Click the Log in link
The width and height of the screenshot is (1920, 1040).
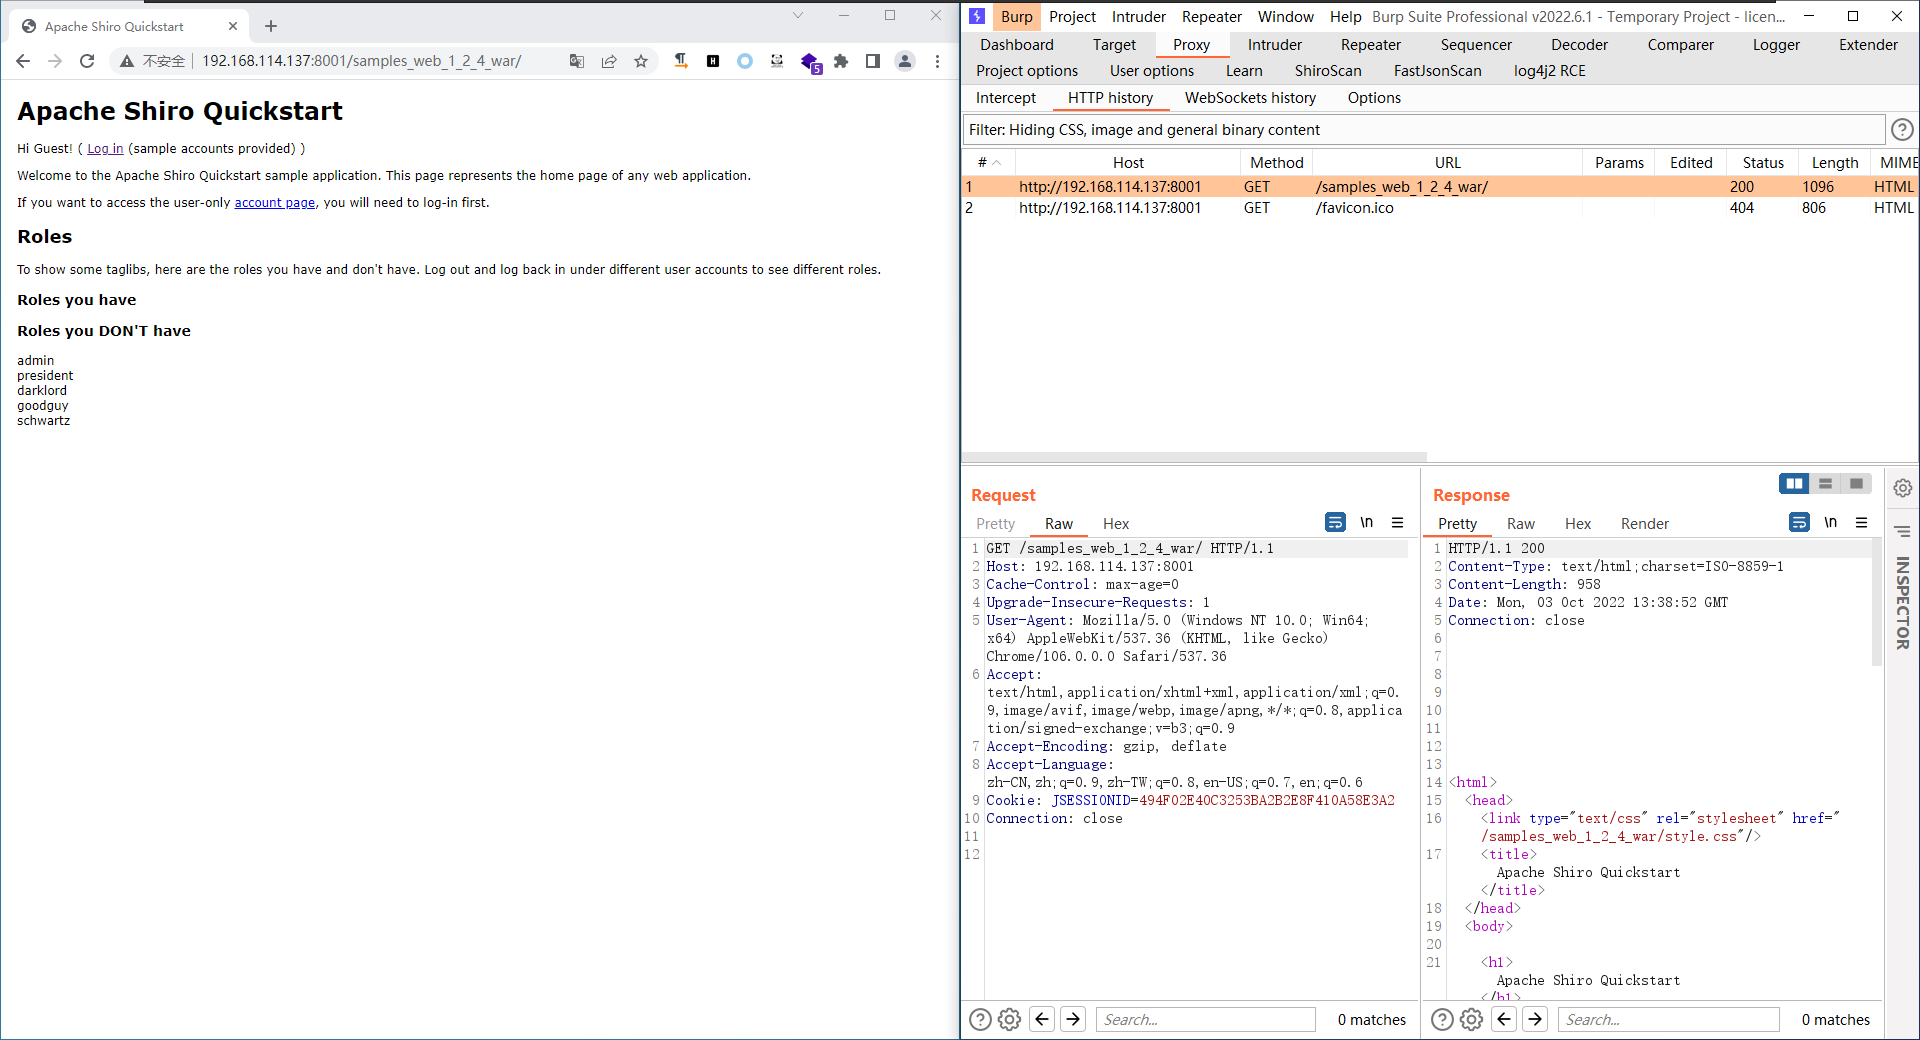coord(105,149)
